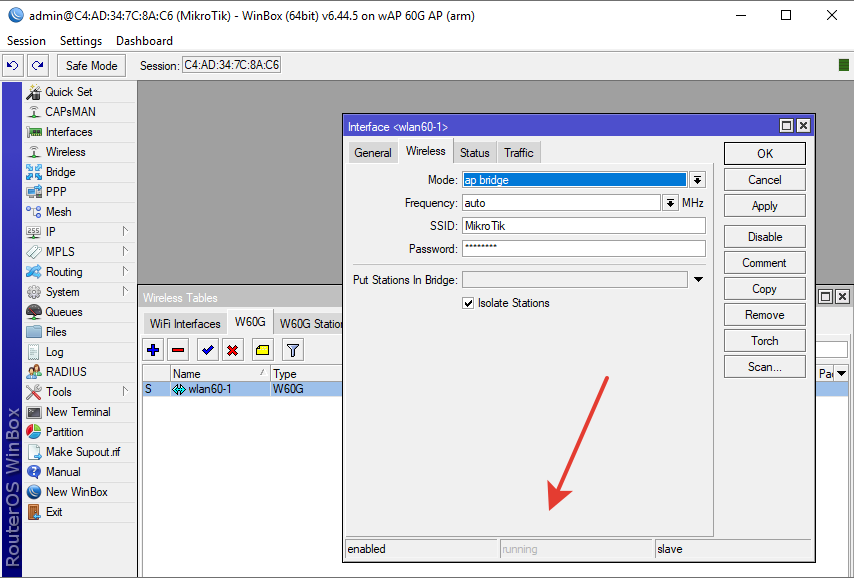854x578 pixels.
Task: Open Mode dropdown list
Action: coord(698,180)
